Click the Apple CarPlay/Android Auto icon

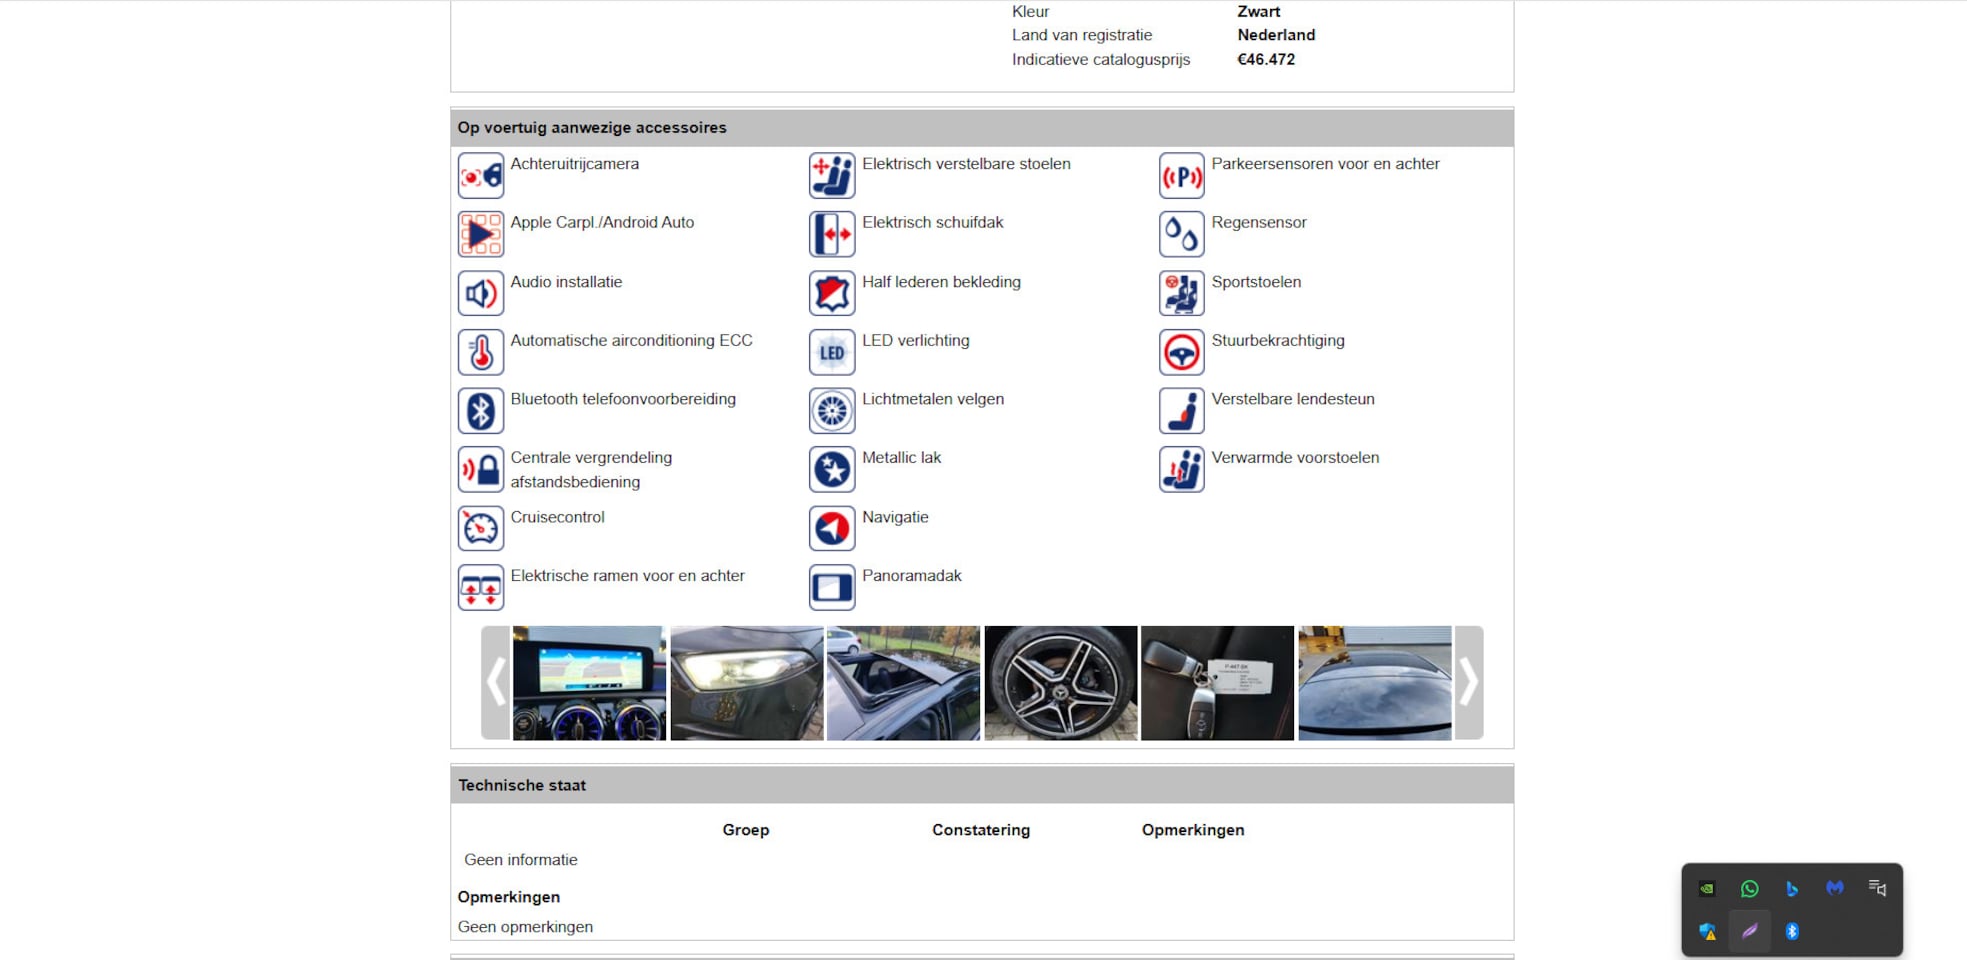click(x=480, y=234)
